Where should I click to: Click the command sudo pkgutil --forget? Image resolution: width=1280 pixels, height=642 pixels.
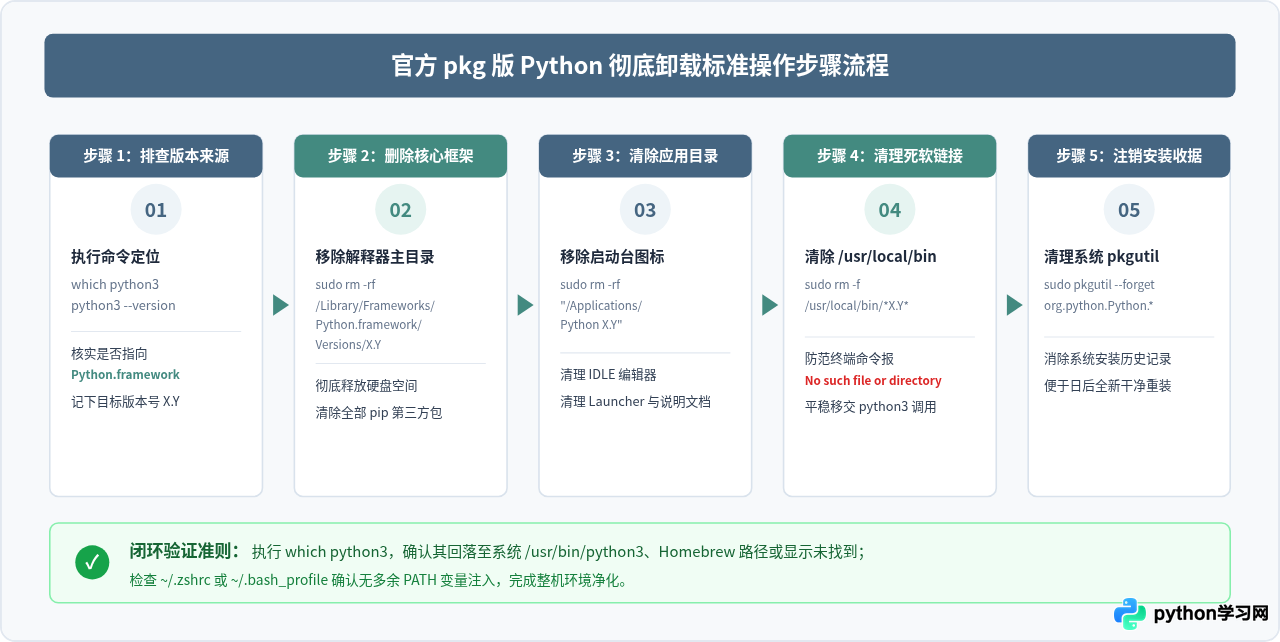(1099, 285)
